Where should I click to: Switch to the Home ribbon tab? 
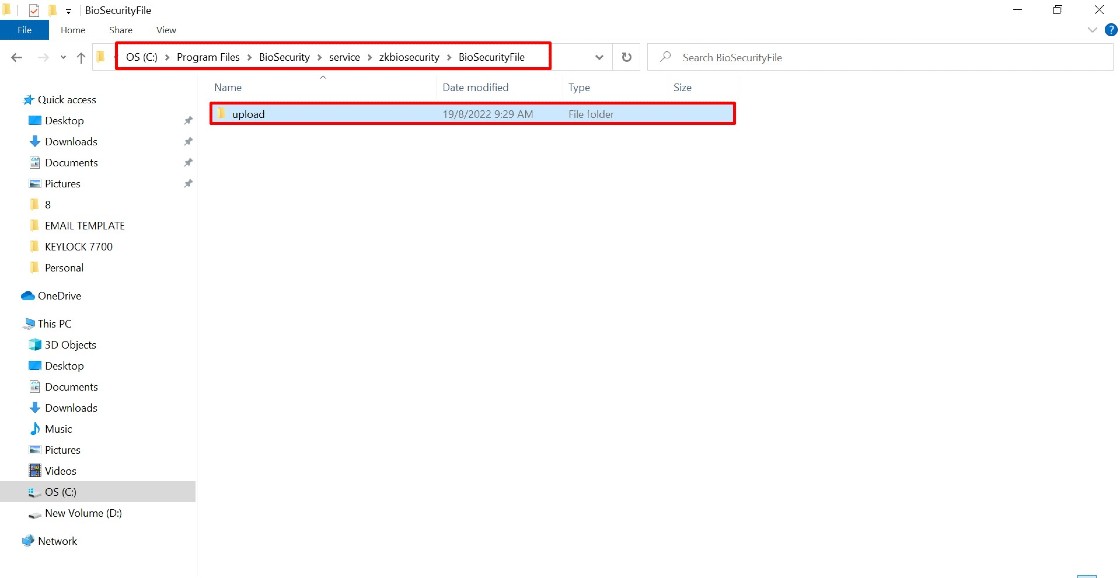click(73, 30)
